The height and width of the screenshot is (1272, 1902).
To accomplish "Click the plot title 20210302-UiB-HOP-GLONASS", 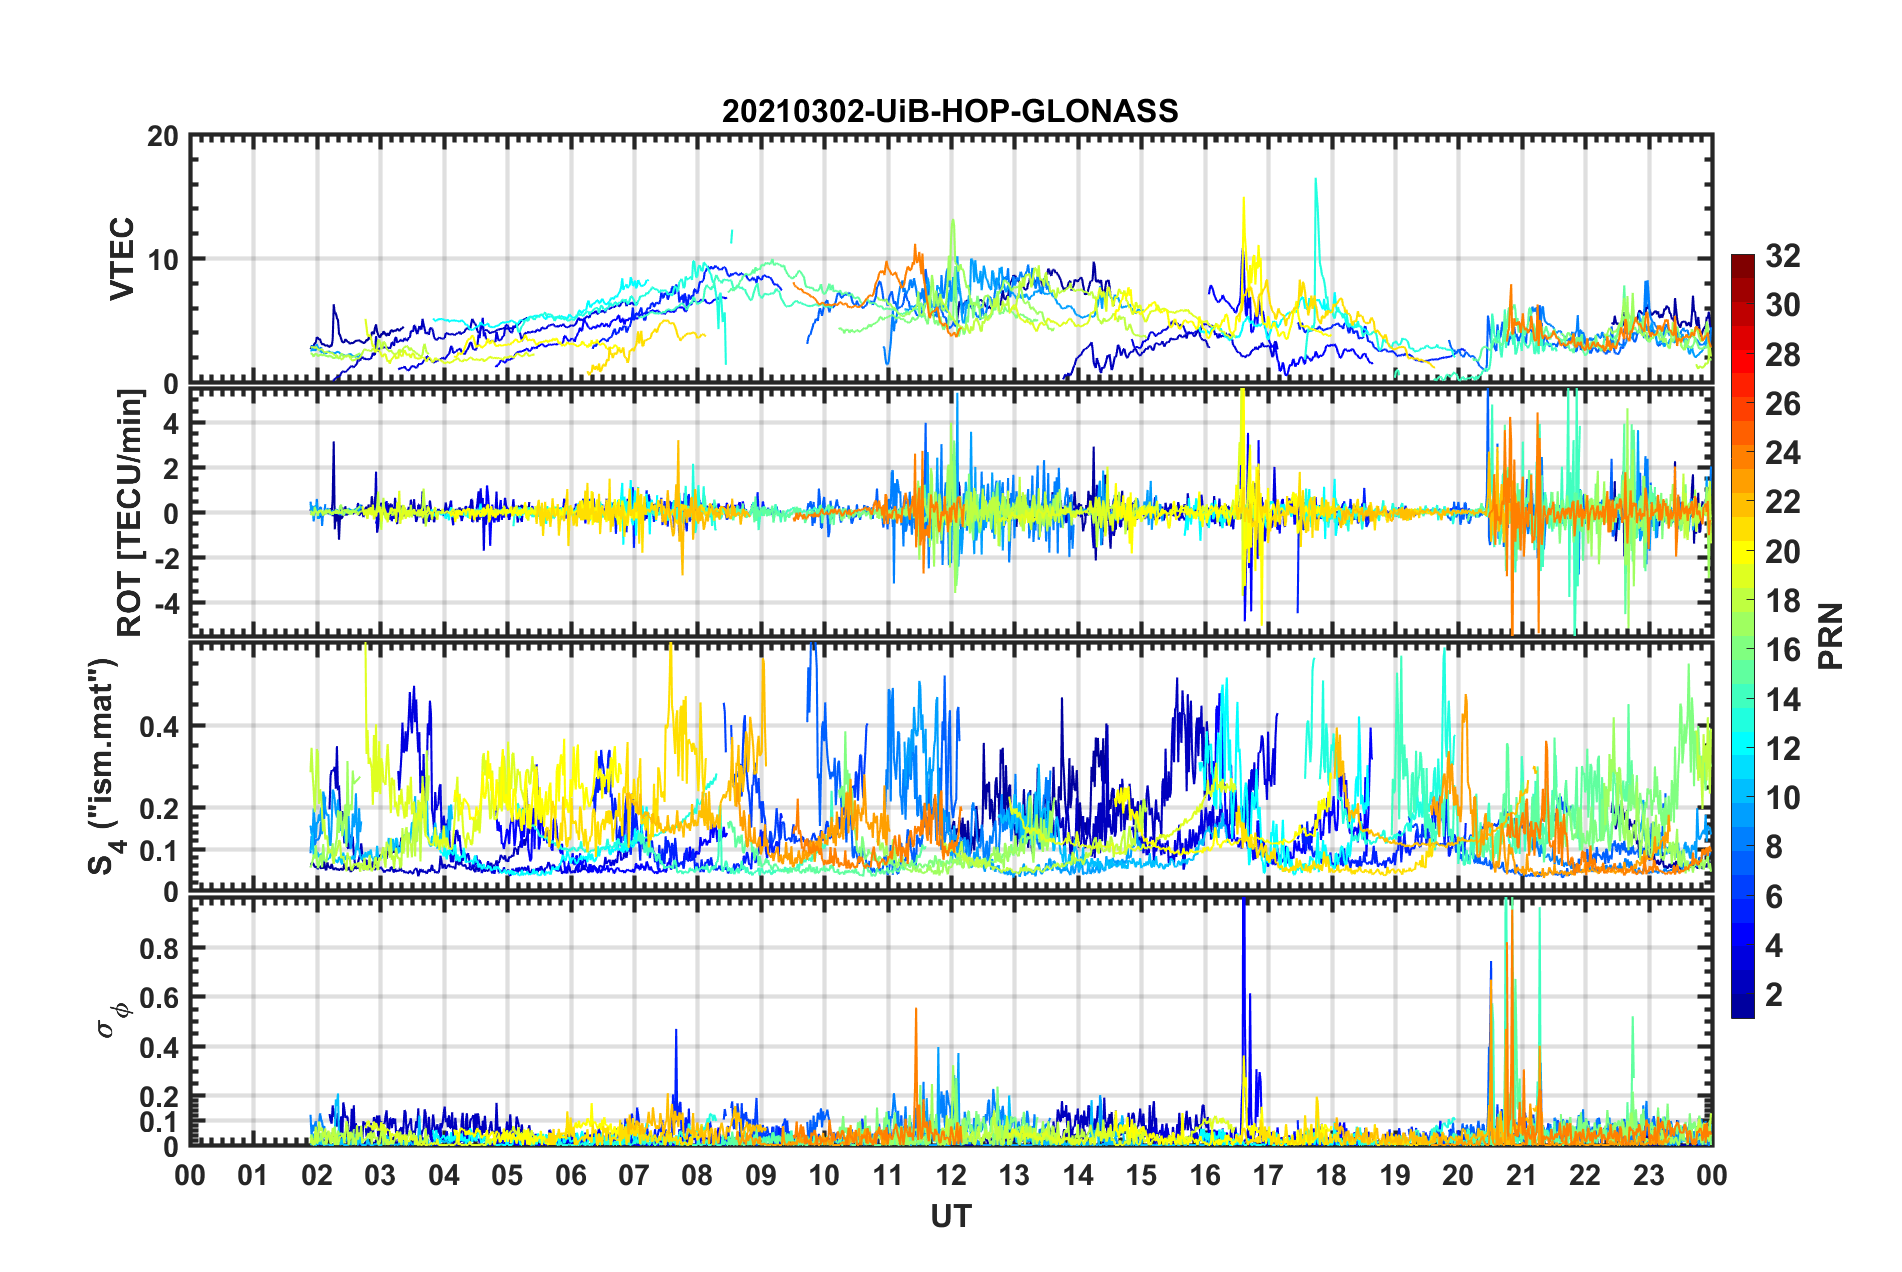I will [950, 111].
